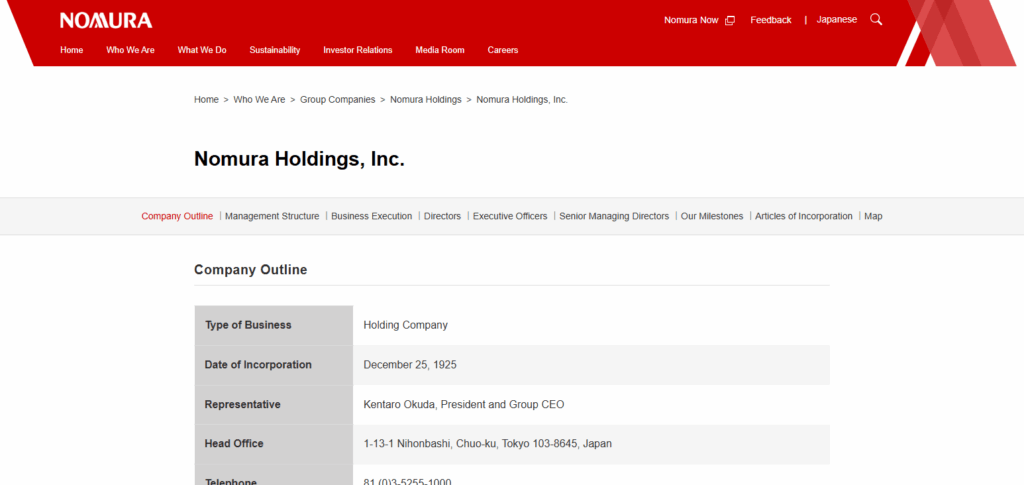
Task: Select the Company Outline tab
Action: point(177,216)
